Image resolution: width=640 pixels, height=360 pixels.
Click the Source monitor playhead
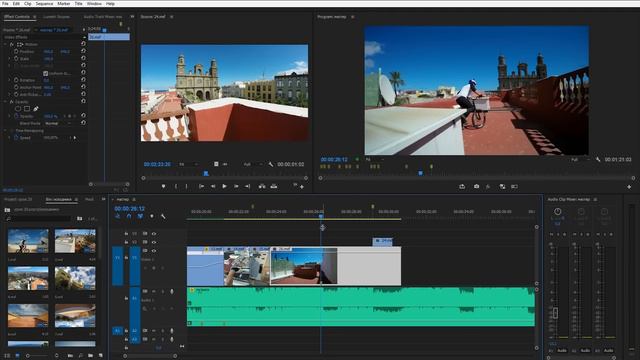click(206, 173)
